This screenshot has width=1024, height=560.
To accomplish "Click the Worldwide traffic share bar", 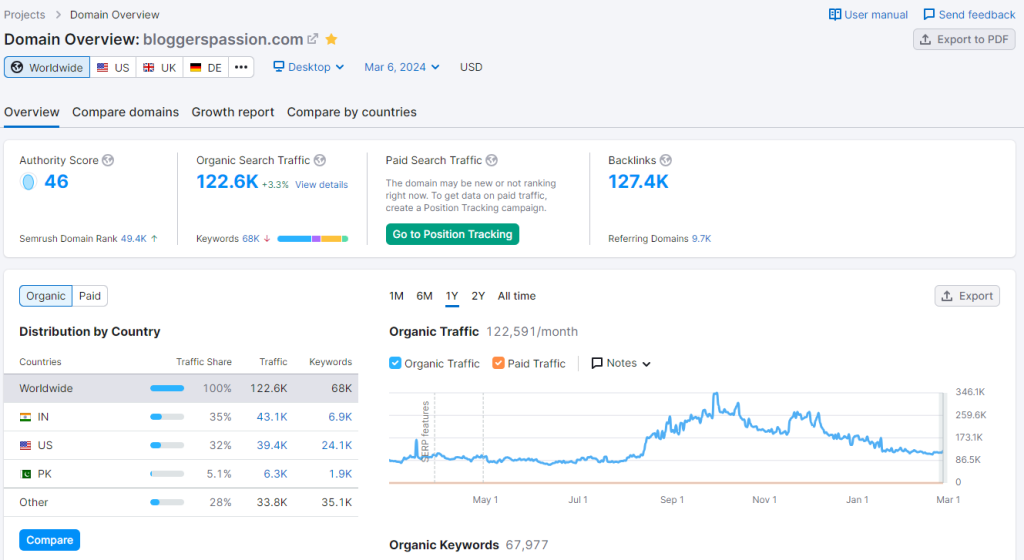I will [167, 388].
